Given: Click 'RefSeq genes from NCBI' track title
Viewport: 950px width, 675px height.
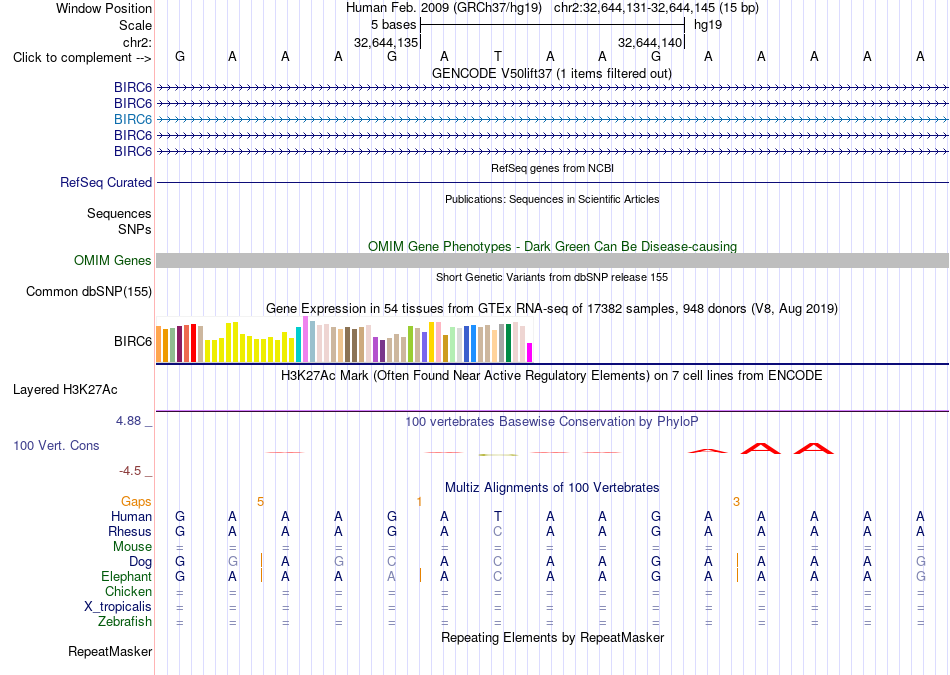Looking at the screenshot, I should click(x=552, y=168).
